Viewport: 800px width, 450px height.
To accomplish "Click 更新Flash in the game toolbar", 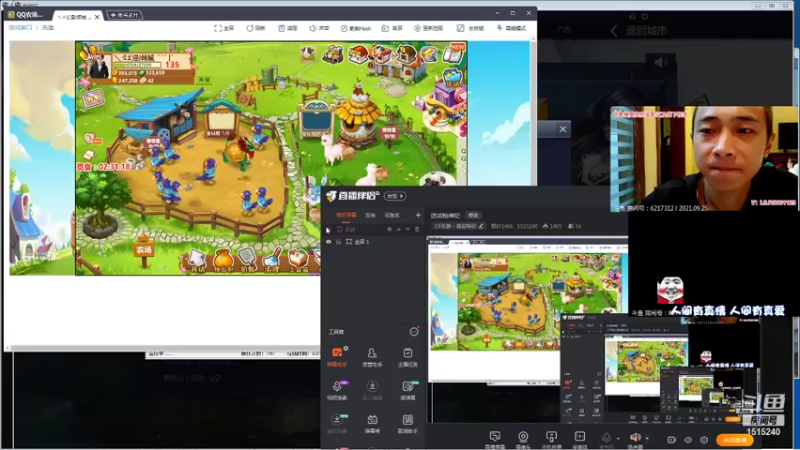I will [356, 28].
